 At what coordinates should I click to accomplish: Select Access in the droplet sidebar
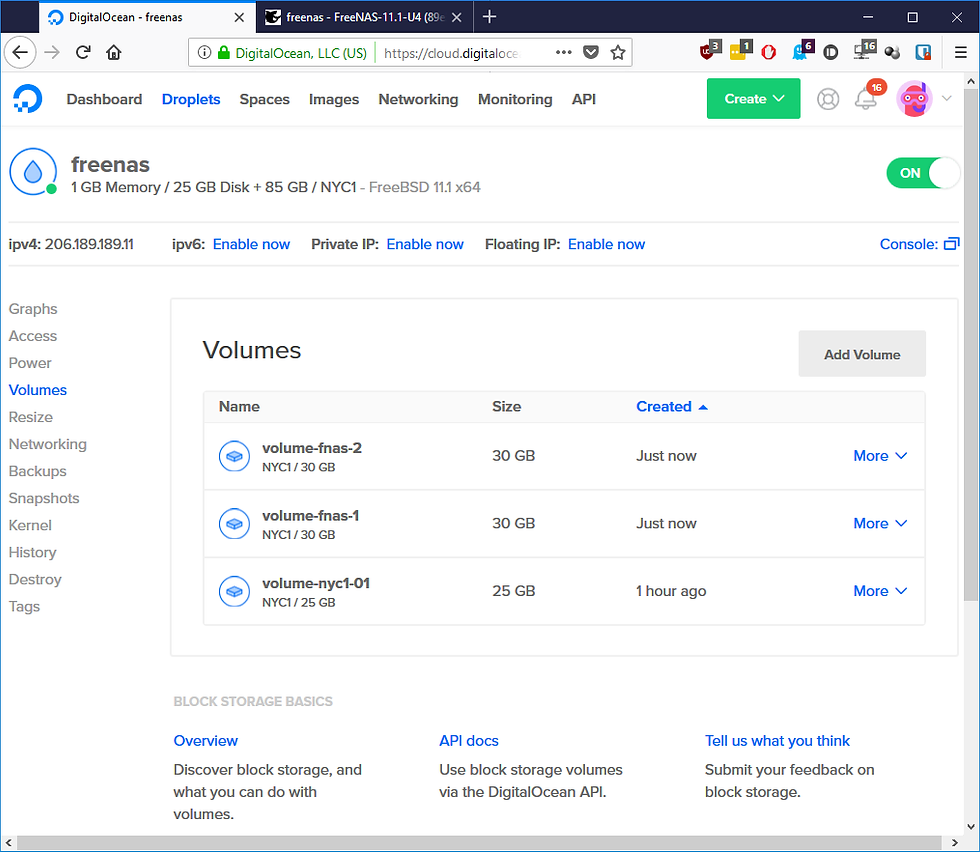[33, 336]
